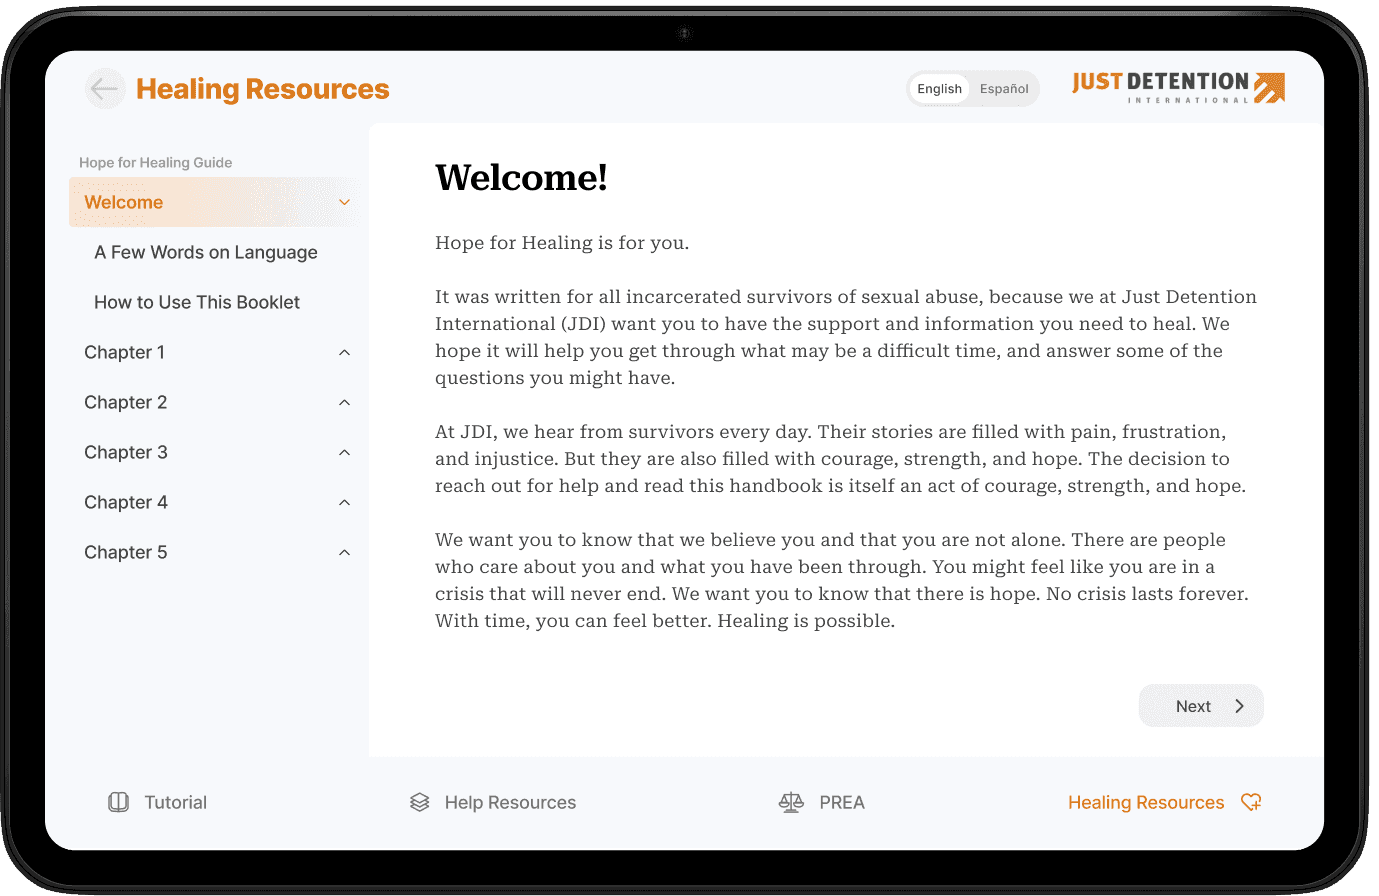Click the Just Detention International logo

pyautogui.click(x=1178, y=88)
